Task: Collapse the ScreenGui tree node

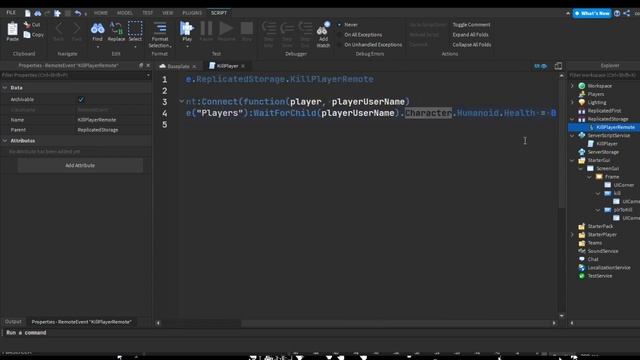Action: [581, 169]
